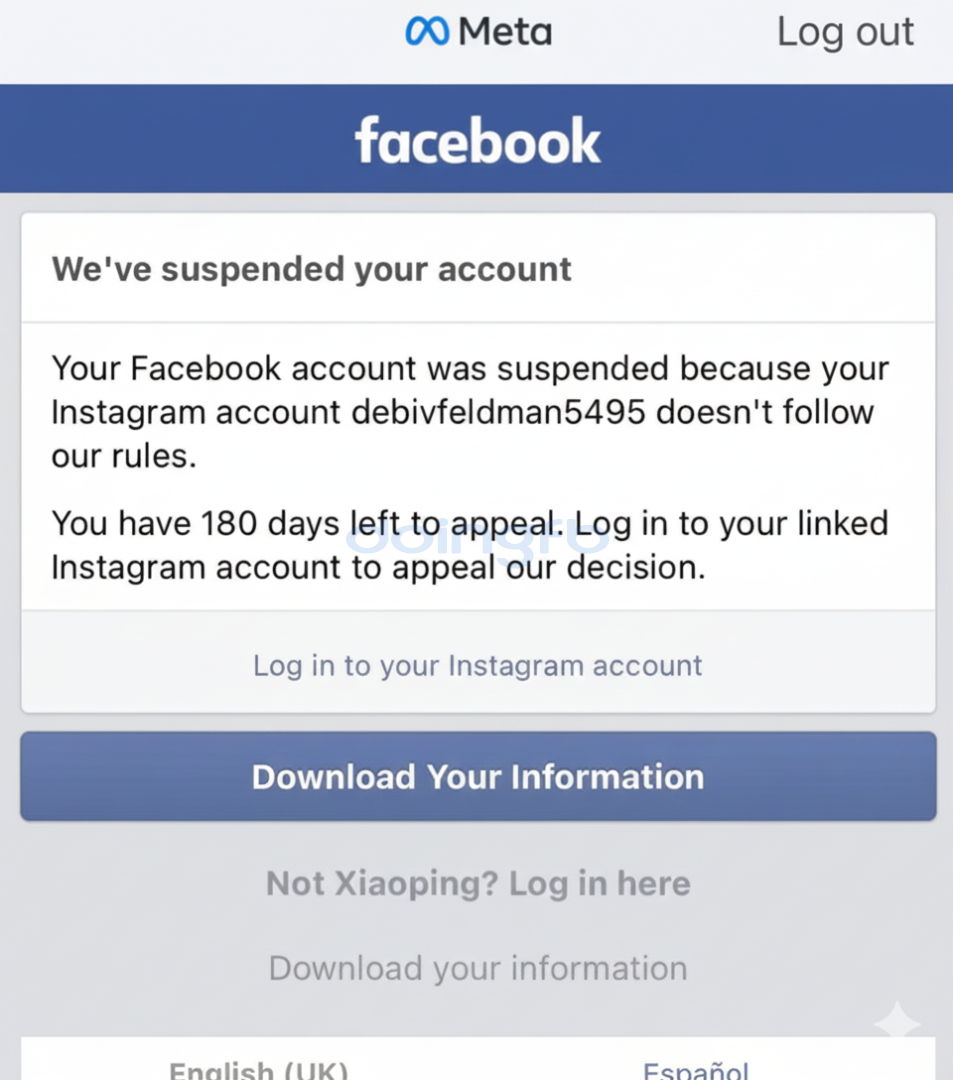Click the Instagram username debivfeldman5495
Viewport: 953px width, 1080px height.
click(498, 412)
